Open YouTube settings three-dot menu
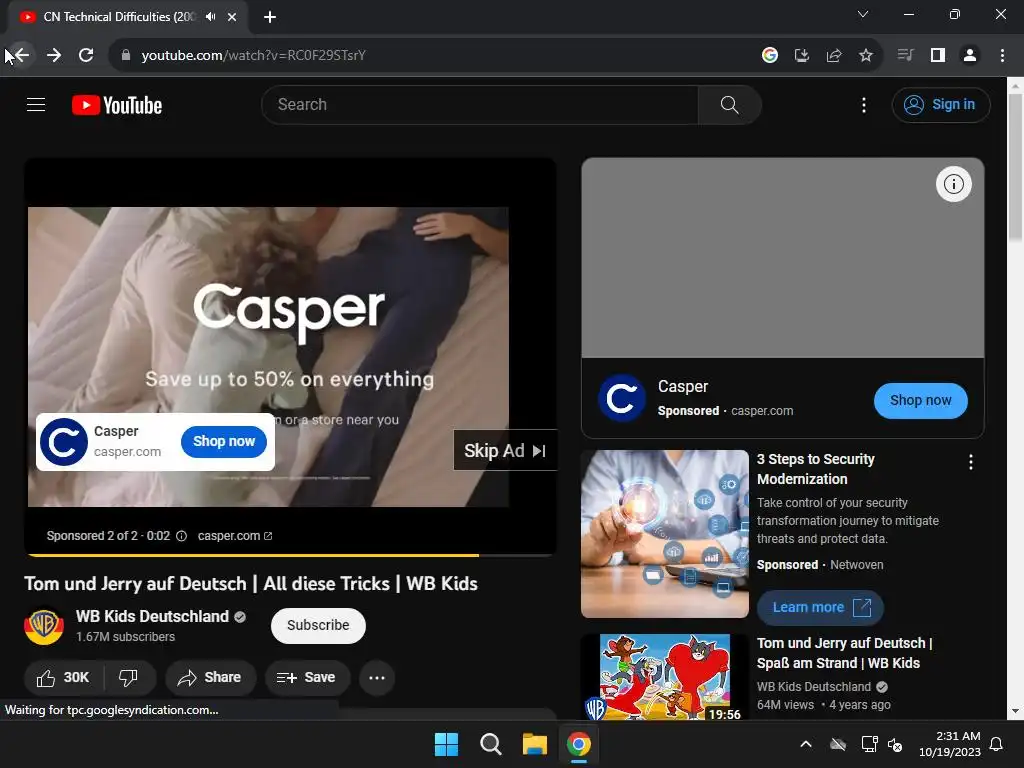Screen dimensions: 1024x768 (864, 104)
